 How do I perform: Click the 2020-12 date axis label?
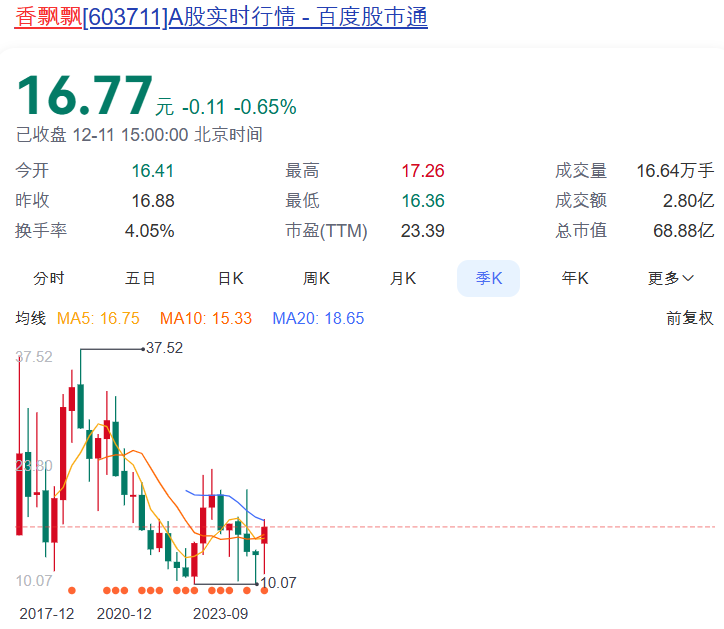[124, 614]
